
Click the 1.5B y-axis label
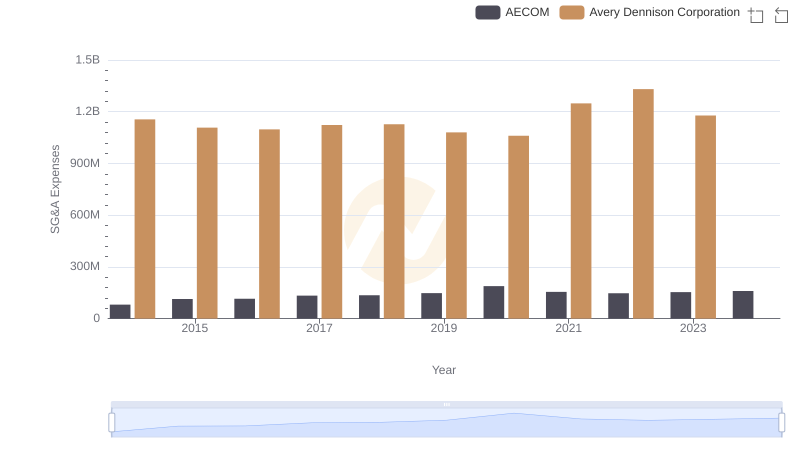88,60
